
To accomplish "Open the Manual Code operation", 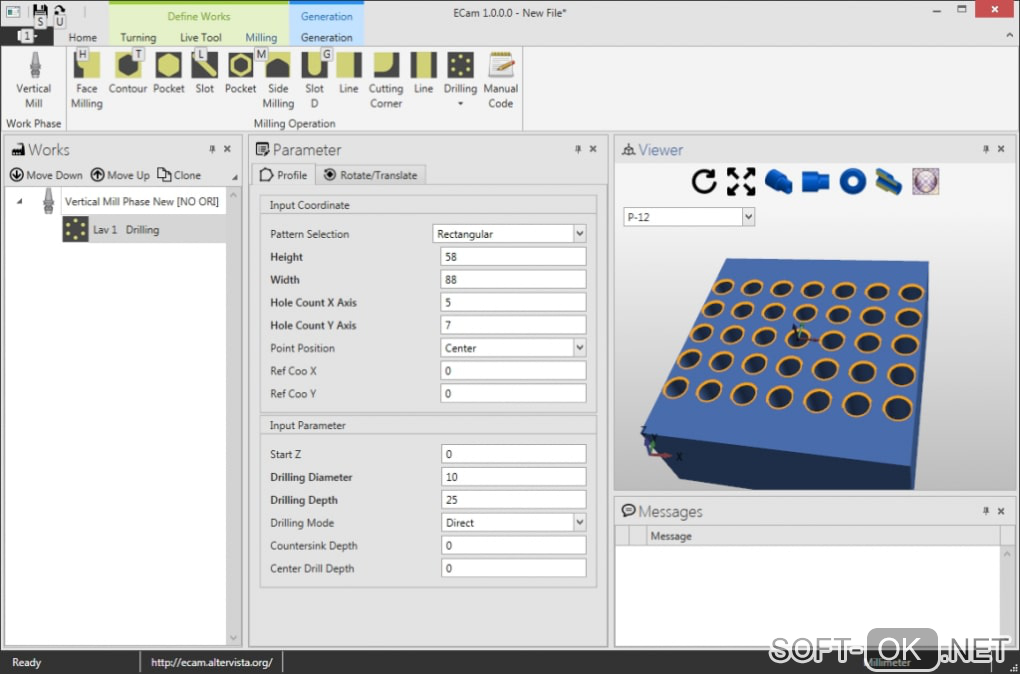I will 501,81.
